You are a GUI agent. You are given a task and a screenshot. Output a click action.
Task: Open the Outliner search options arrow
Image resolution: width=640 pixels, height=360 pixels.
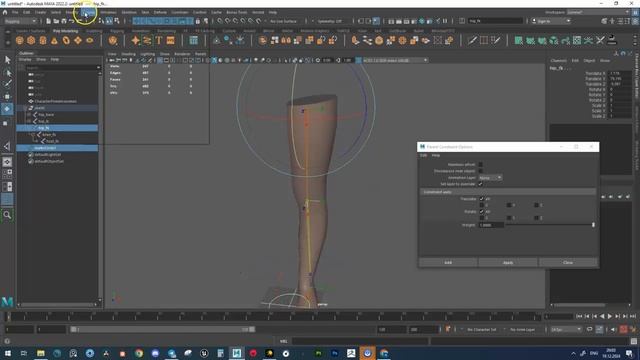tap(98, 67)
